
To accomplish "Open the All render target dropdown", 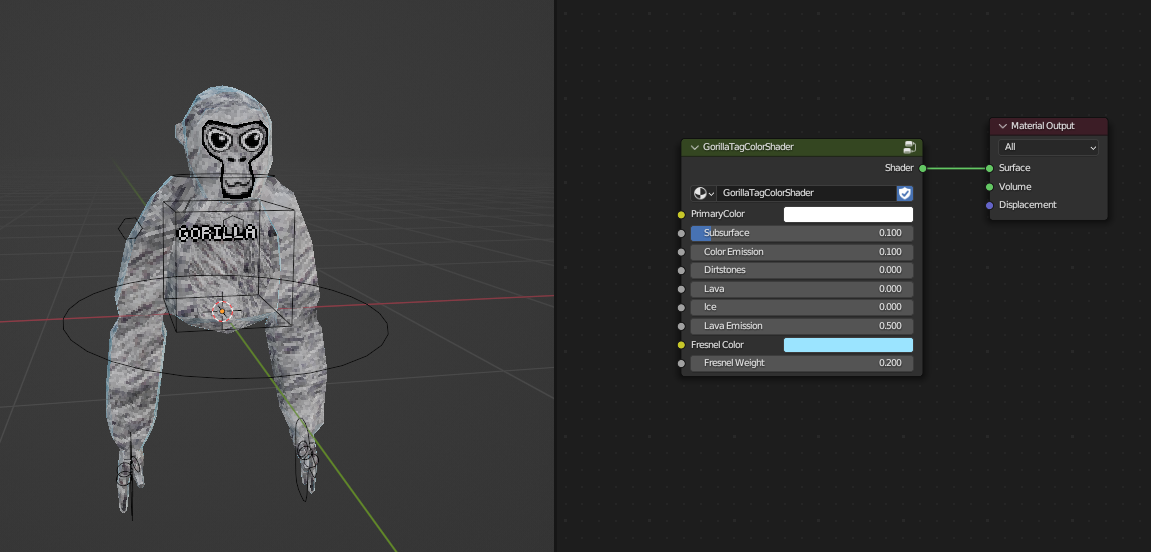I will click(x=1048, y=147).
